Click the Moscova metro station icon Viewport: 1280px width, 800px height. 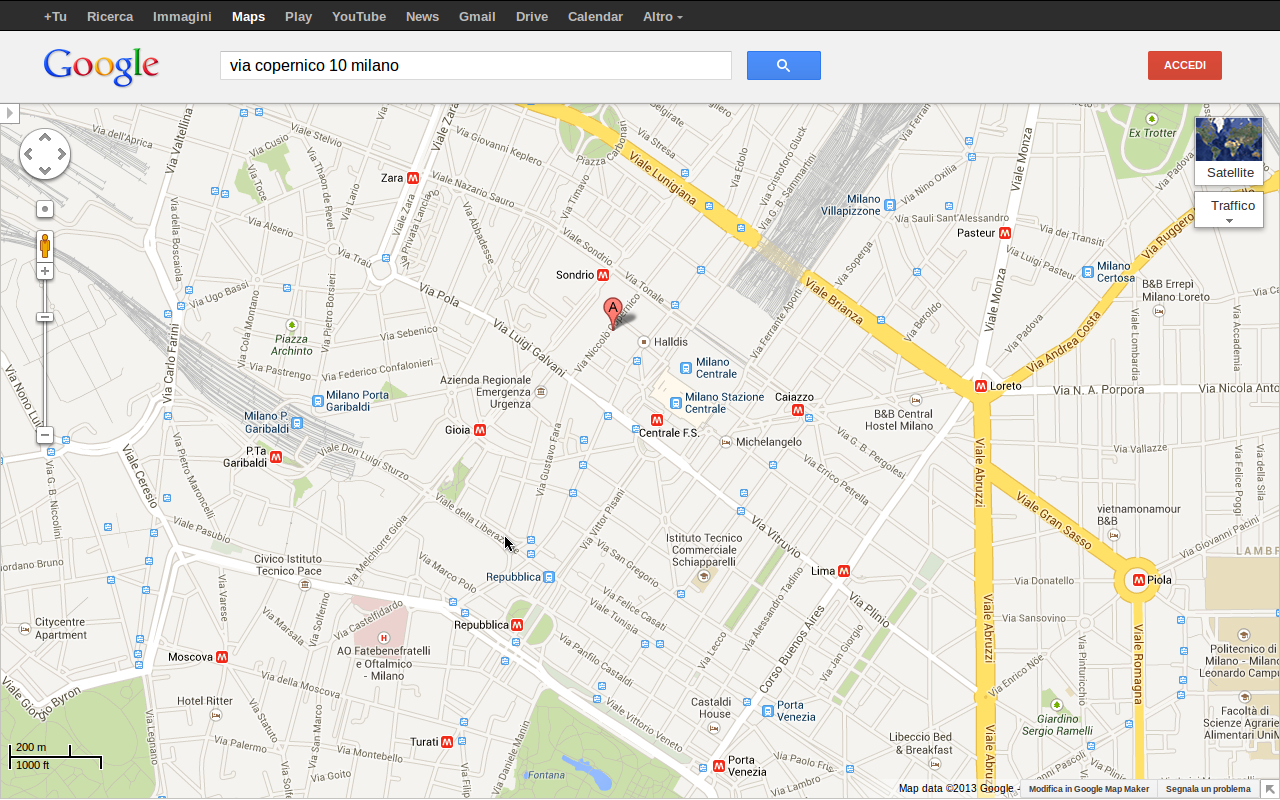click(222, 657)
